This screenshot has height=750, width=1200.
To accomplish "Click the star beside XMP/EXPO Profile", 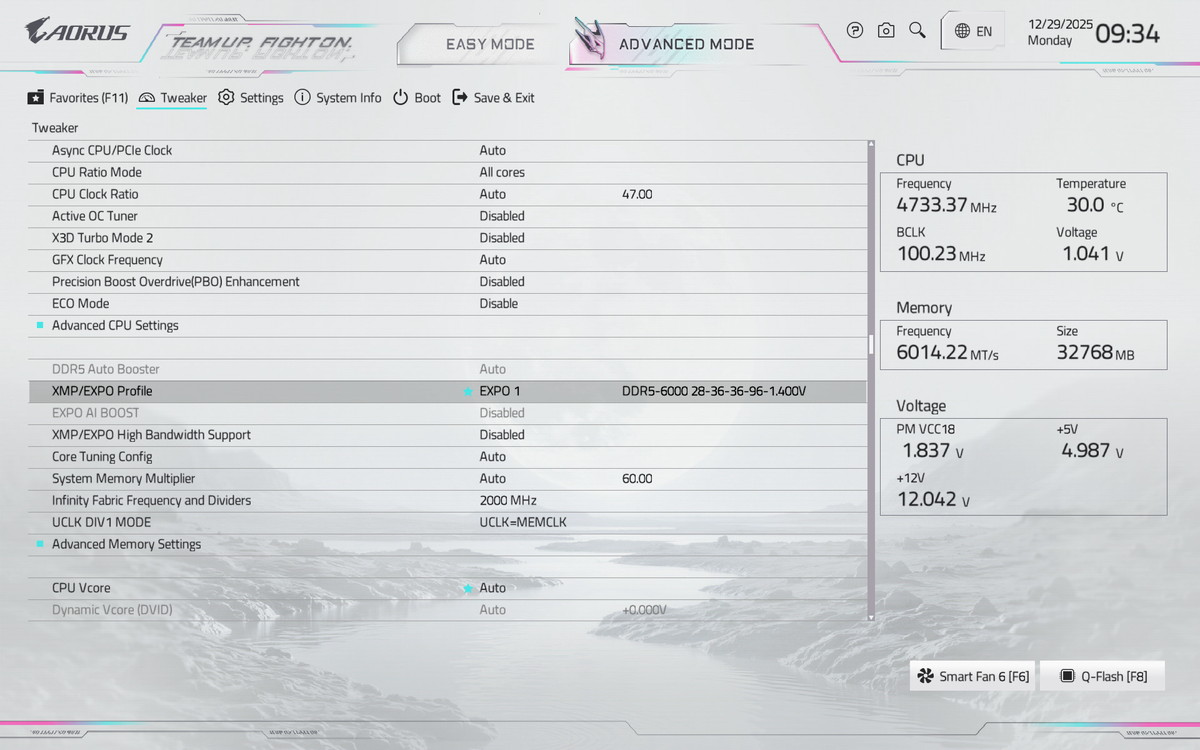I will click(x=468, y=392).
